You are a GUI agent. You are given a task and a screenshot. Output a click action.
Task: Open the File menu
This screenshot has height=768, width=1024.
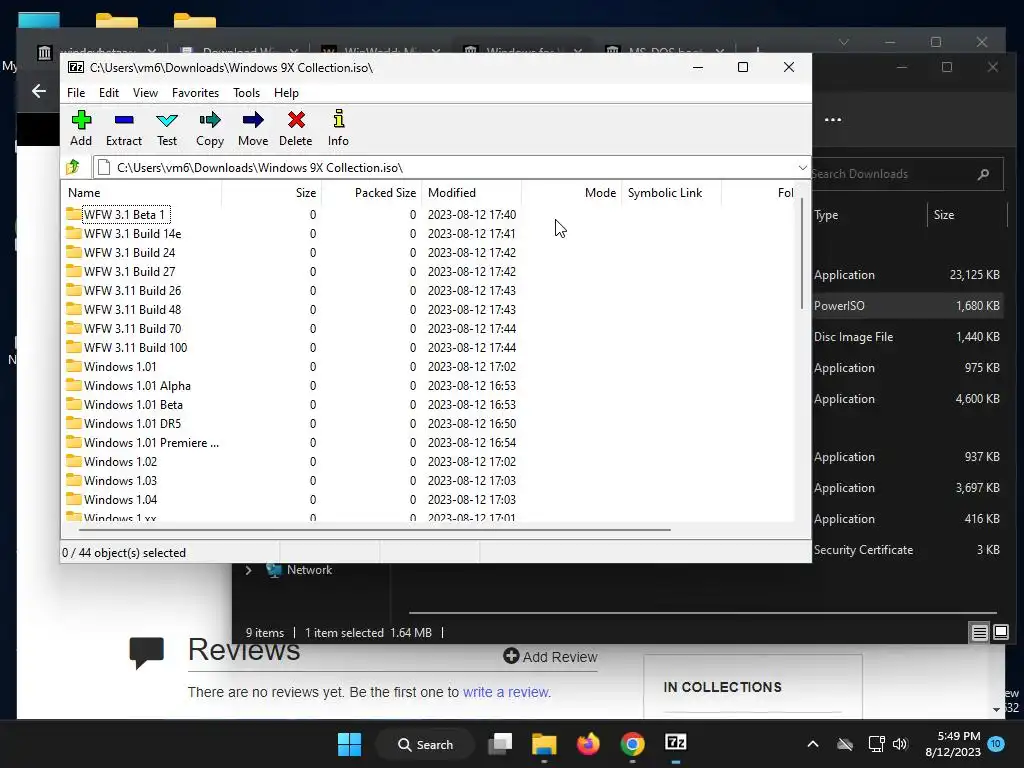pos(76,93)
